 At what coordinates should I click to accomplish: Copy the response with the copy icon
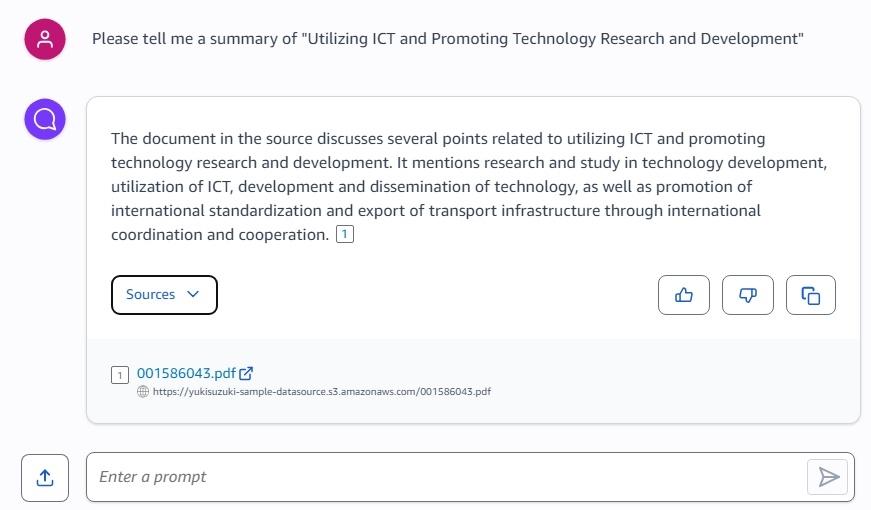coord(811,295)
